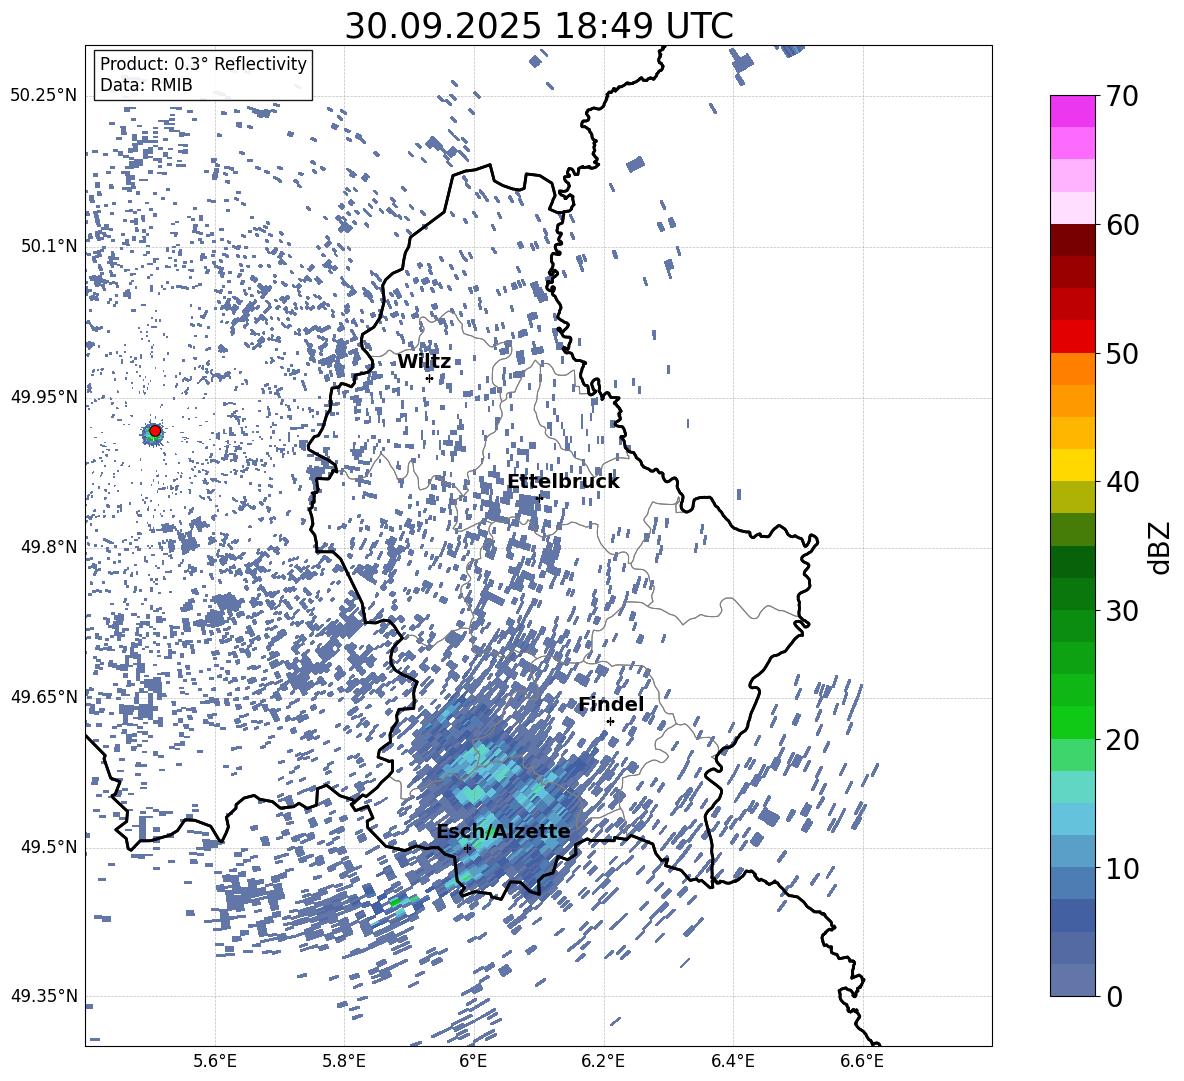Click the Wiltz cross marker
This screenshot has height=1081, width=1184.
coord(430,378)
